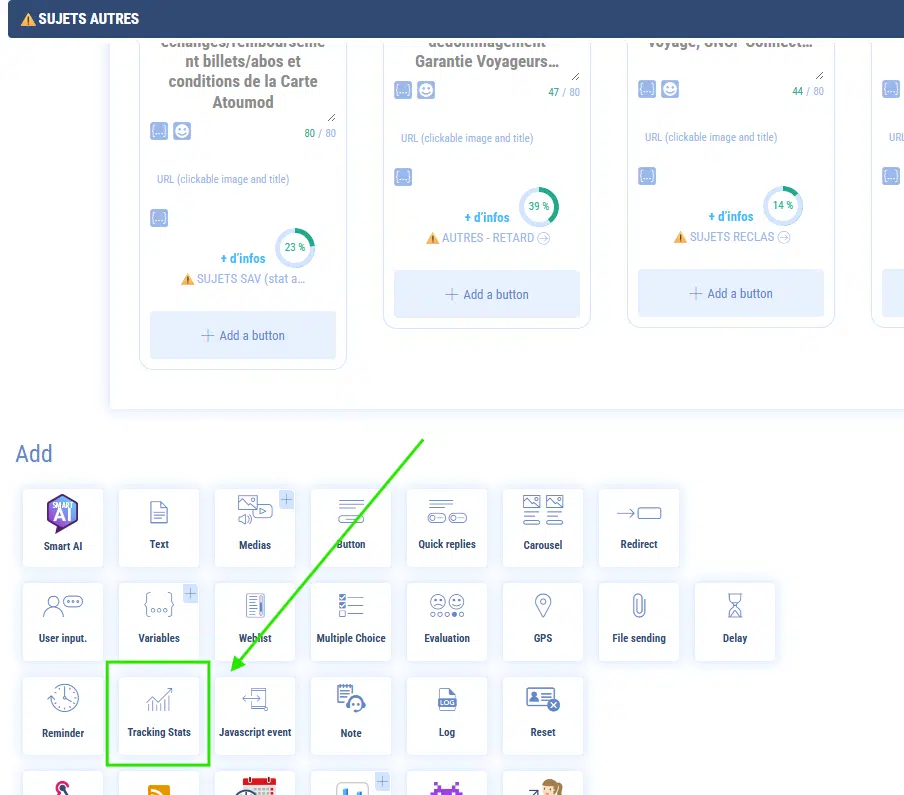Image resolution: width=904 pixels, height=795 pixels.
Task: Expand the Variables plus options
Action: [x=190, y=594]
